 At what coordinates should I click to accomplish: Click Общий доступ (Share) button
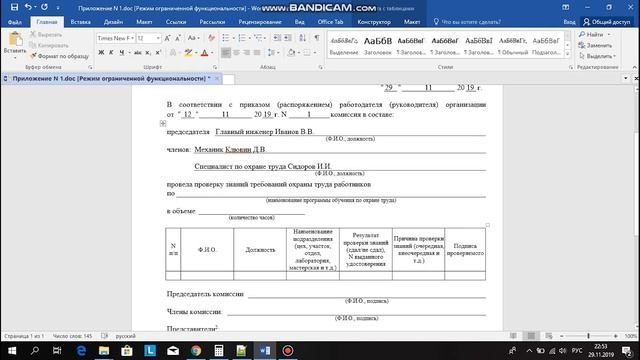pyautogui.click(x=607, y=22)
